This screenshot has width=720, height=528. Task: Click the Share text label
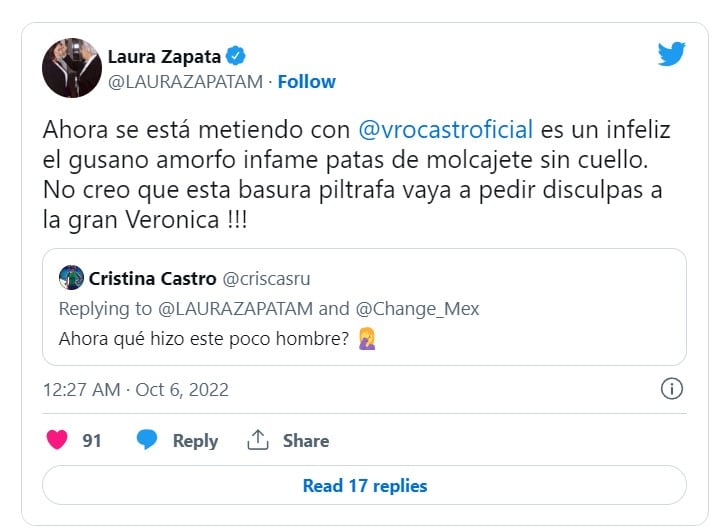[x=305, y=440]
